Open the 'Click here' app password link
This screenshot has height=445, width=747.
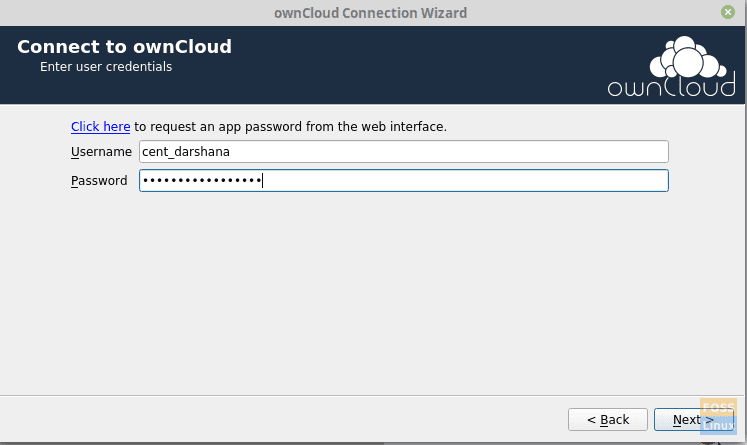tap(101, 127)
